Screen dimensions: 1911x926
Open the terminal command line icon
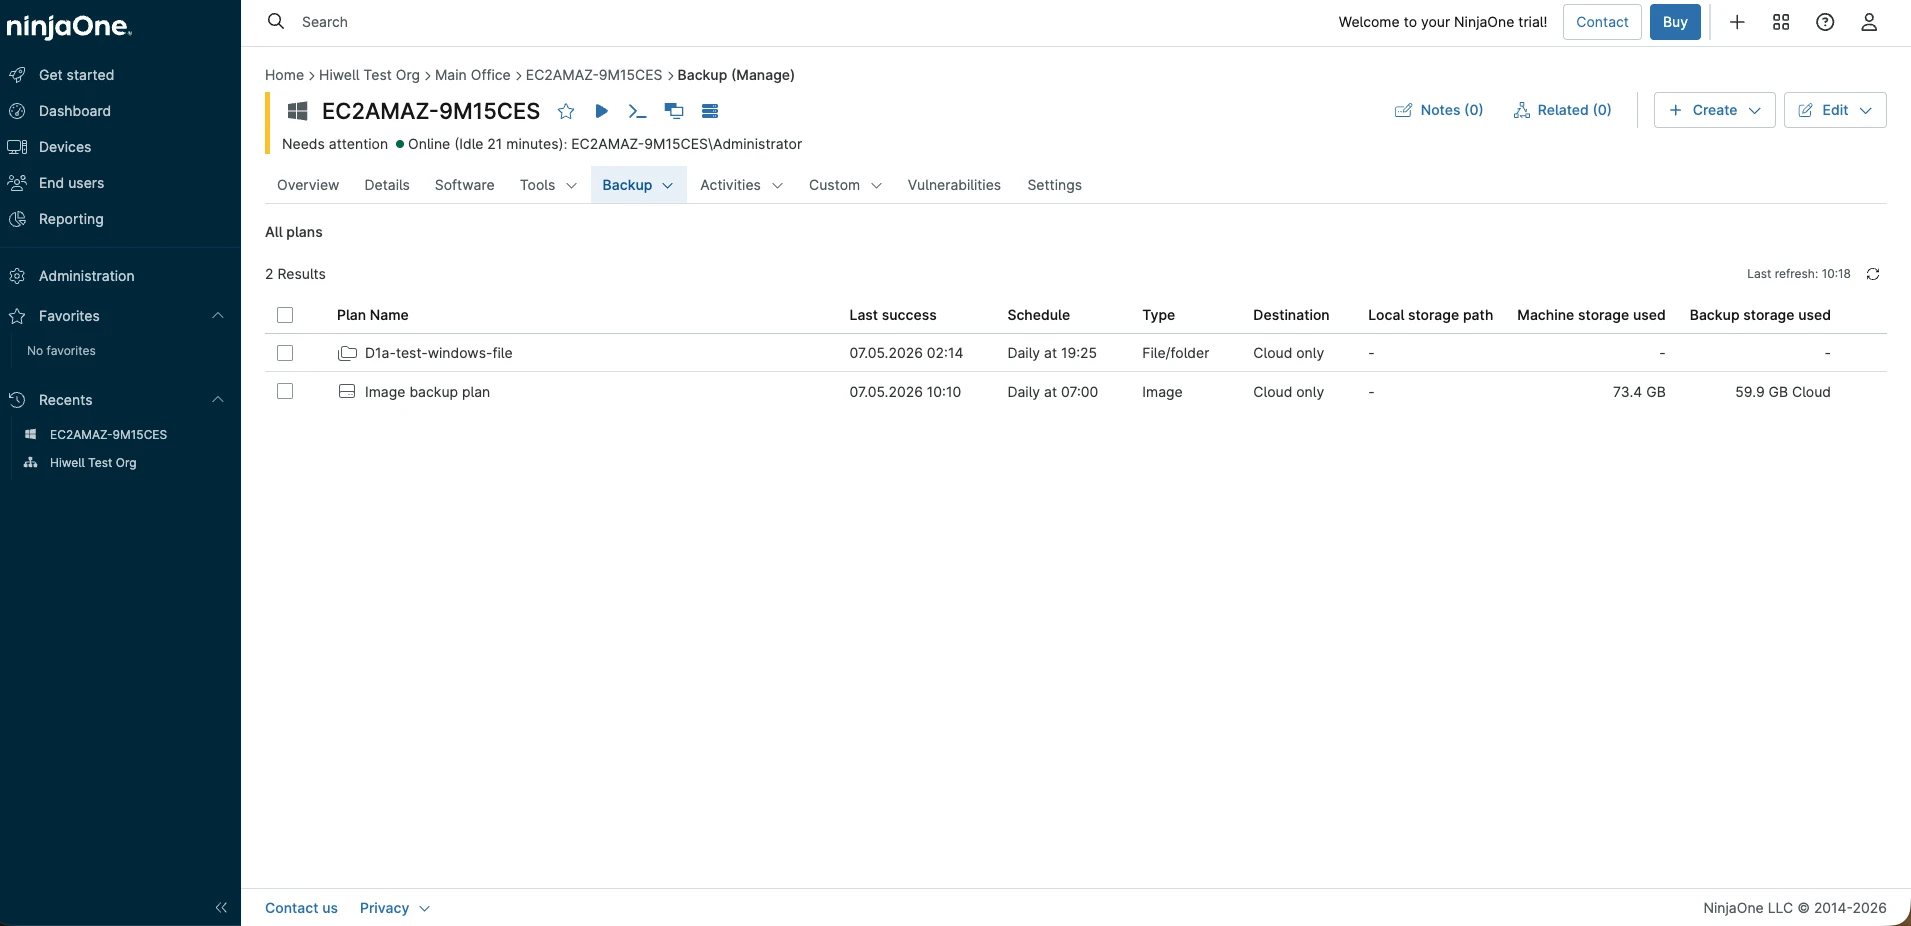pos(637,111)
